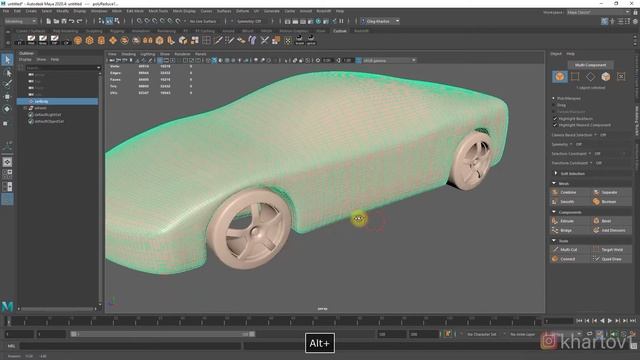Open the viewport Lighting menu
This screenshot has width=640, height=360.
pyautogui.click(x=148, y=54)
